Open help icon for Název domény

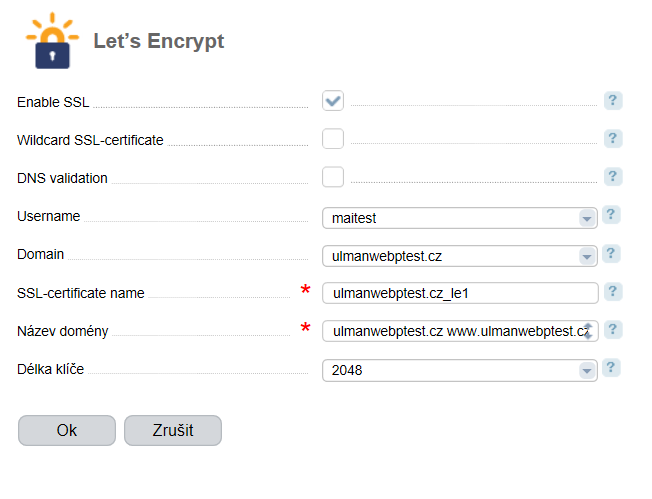pyautogui.click(x=613, y=330)
